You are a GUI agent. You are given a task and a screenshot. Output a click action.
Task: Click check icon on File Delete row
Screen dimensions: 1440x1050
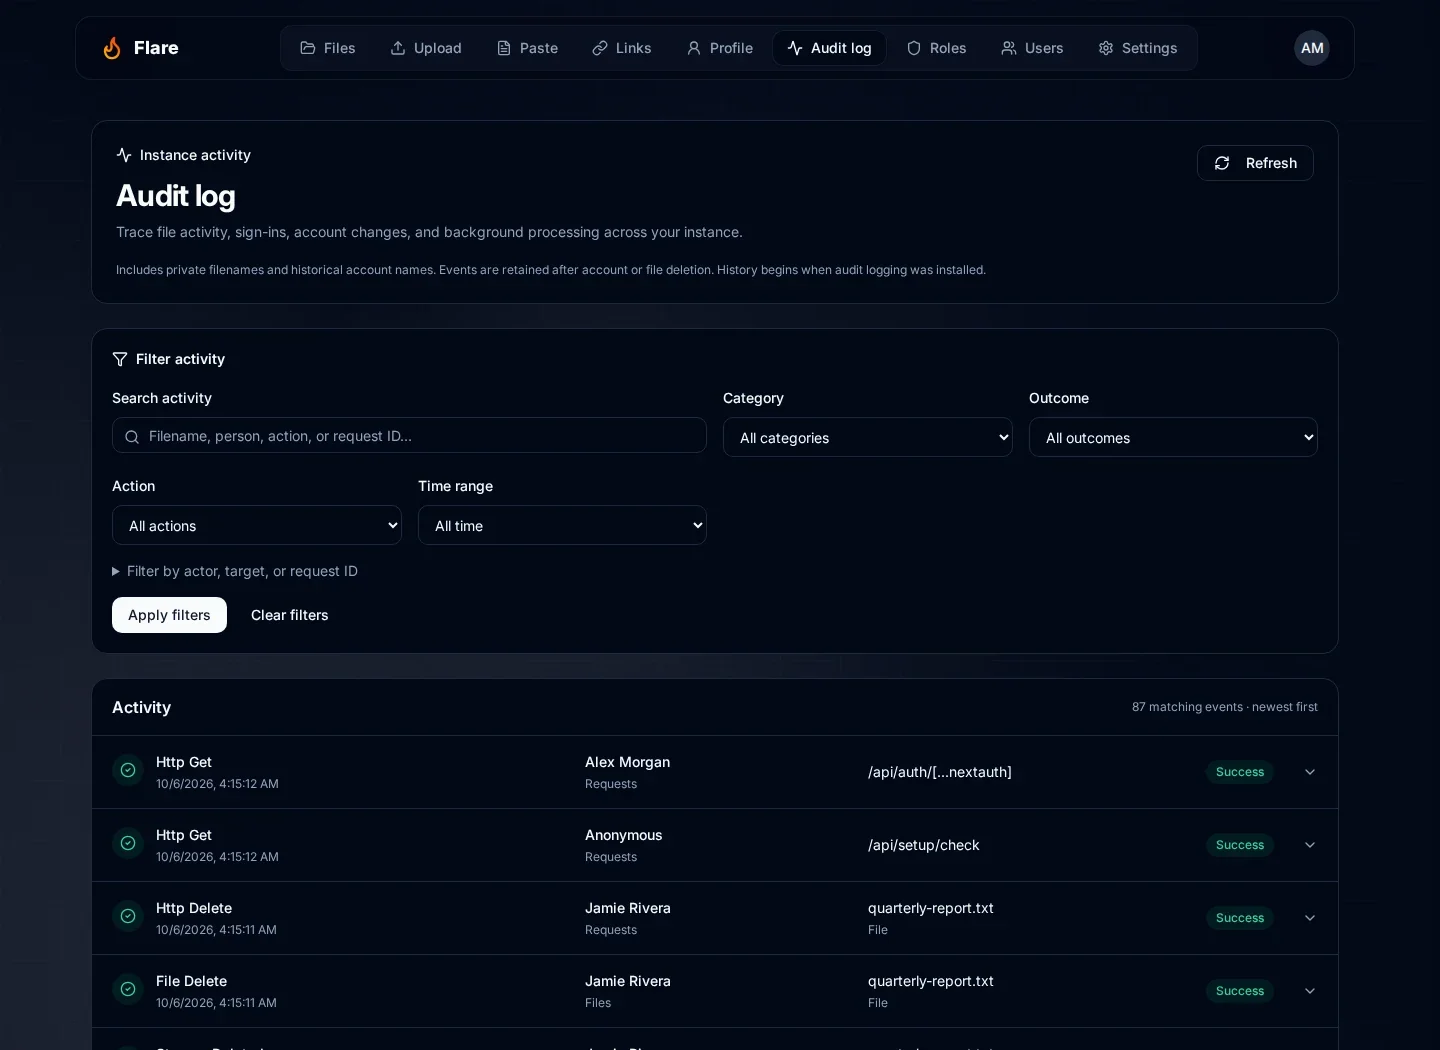click(x=128, y=989)
